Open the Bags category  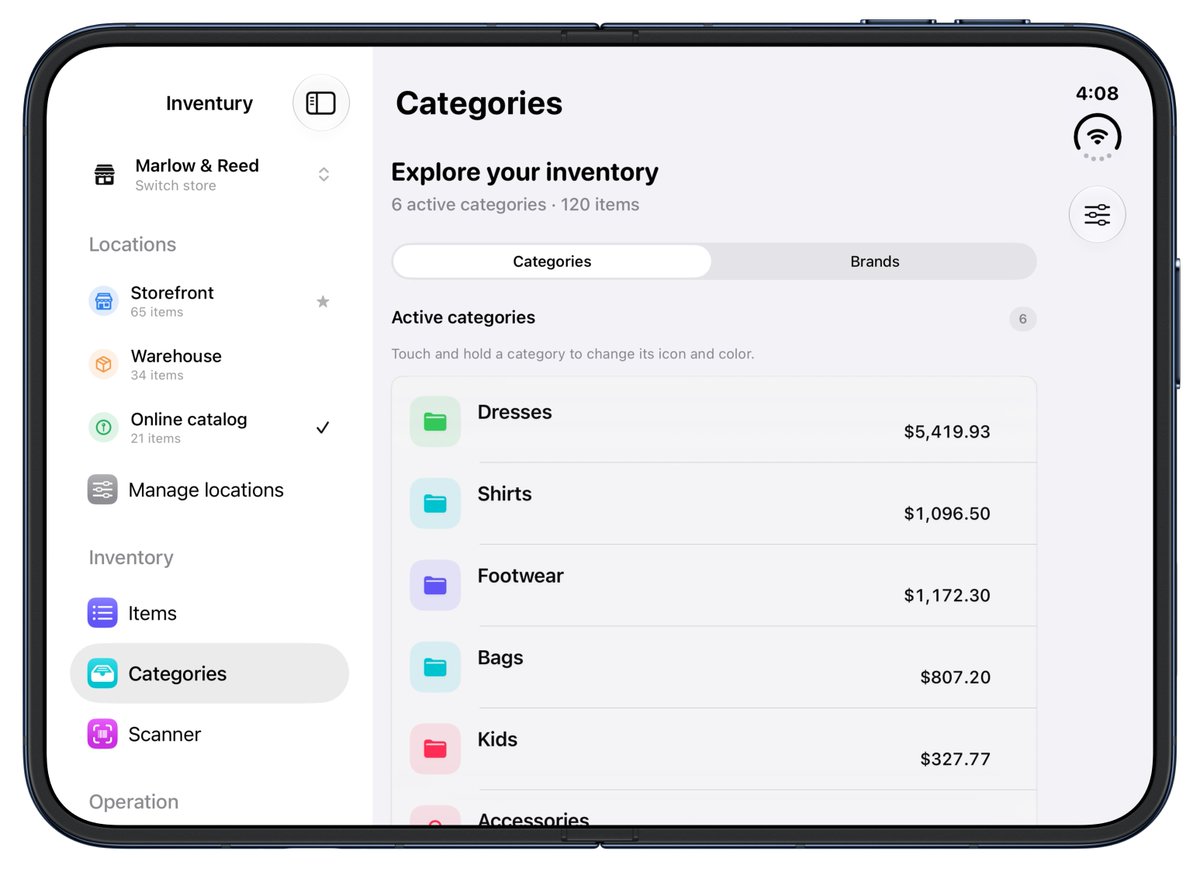714,667
